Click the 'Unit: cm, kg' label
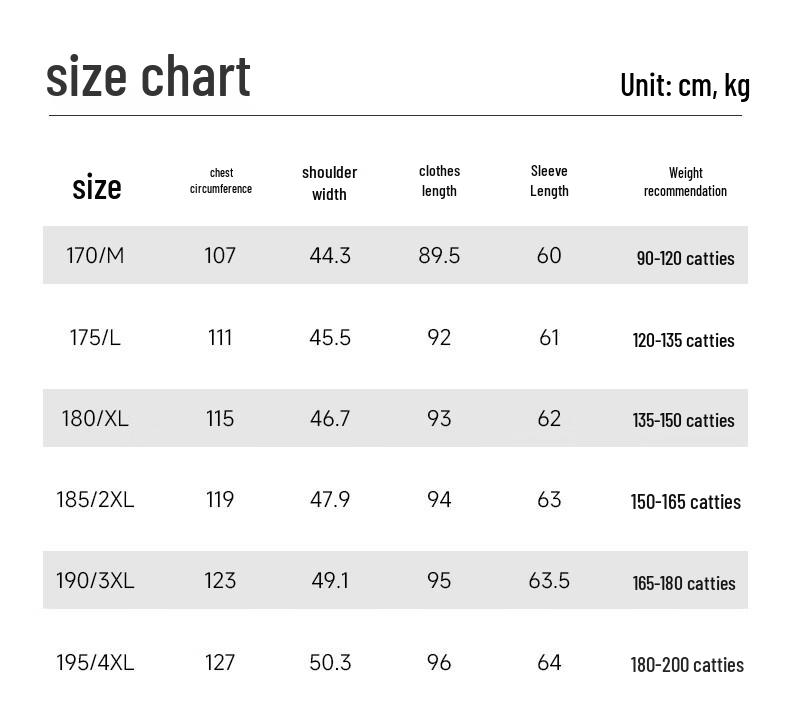The height and width of the screenshot is (710, 790). 684,85
